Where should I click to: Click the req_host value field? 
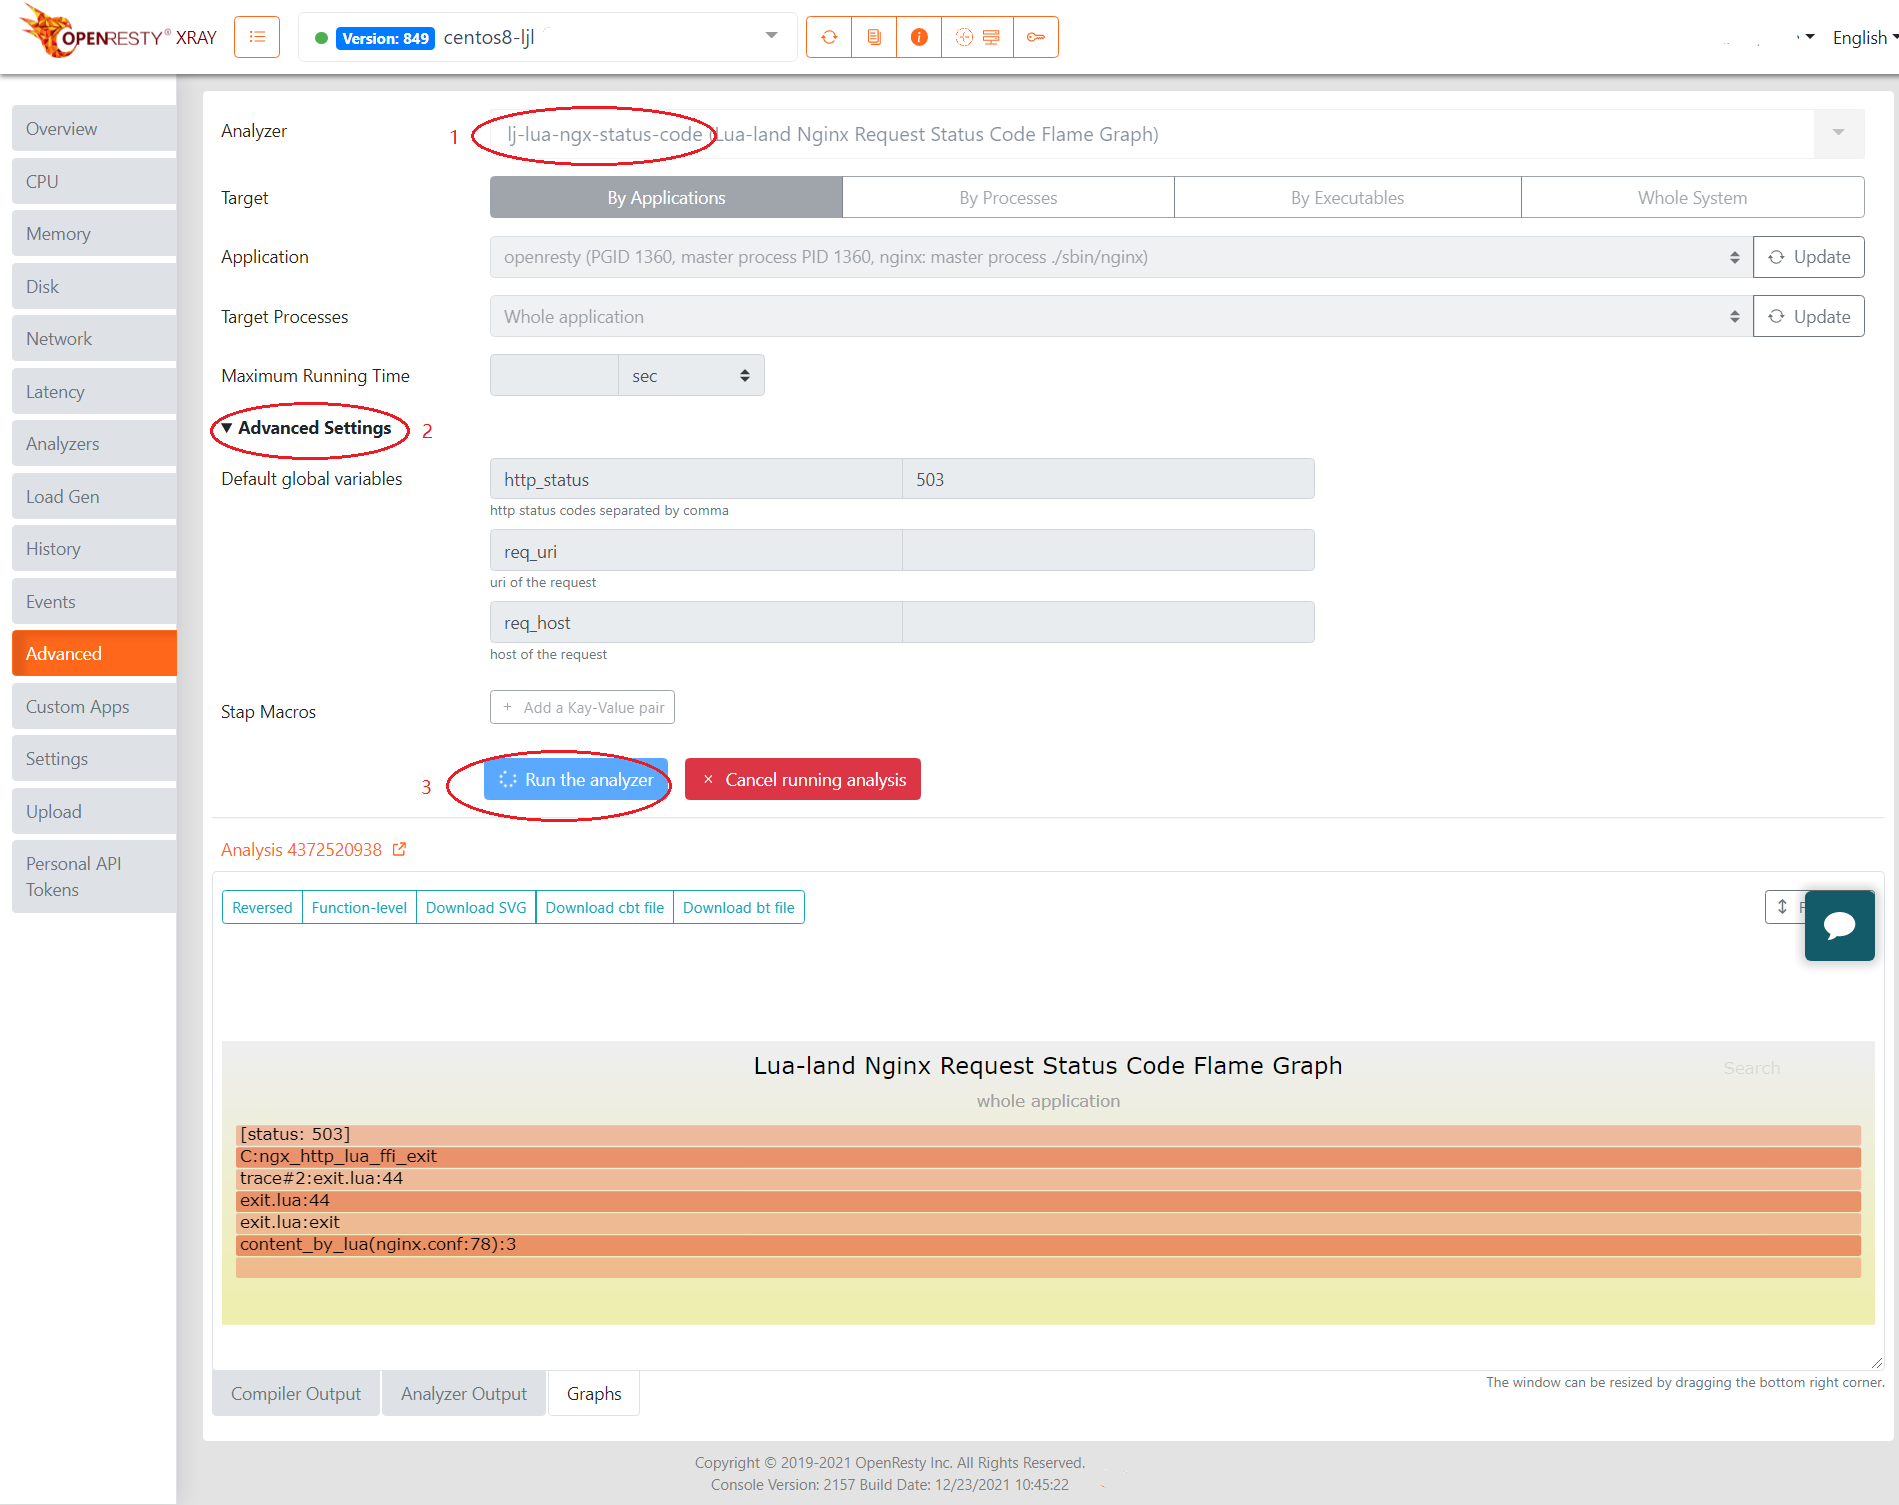tap(1108, 622)
